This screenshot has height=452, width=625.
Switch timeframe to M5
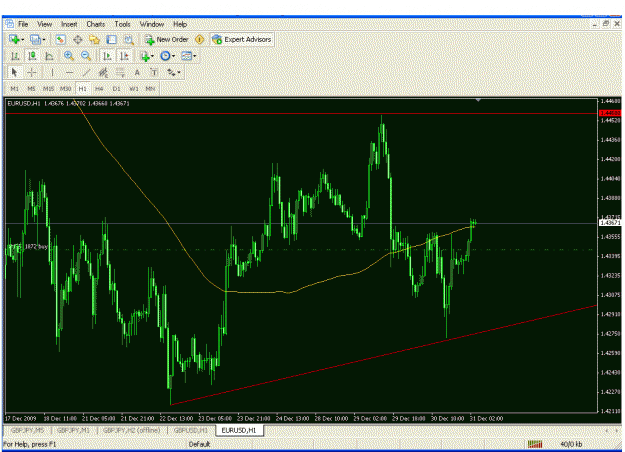pos(31,88)
